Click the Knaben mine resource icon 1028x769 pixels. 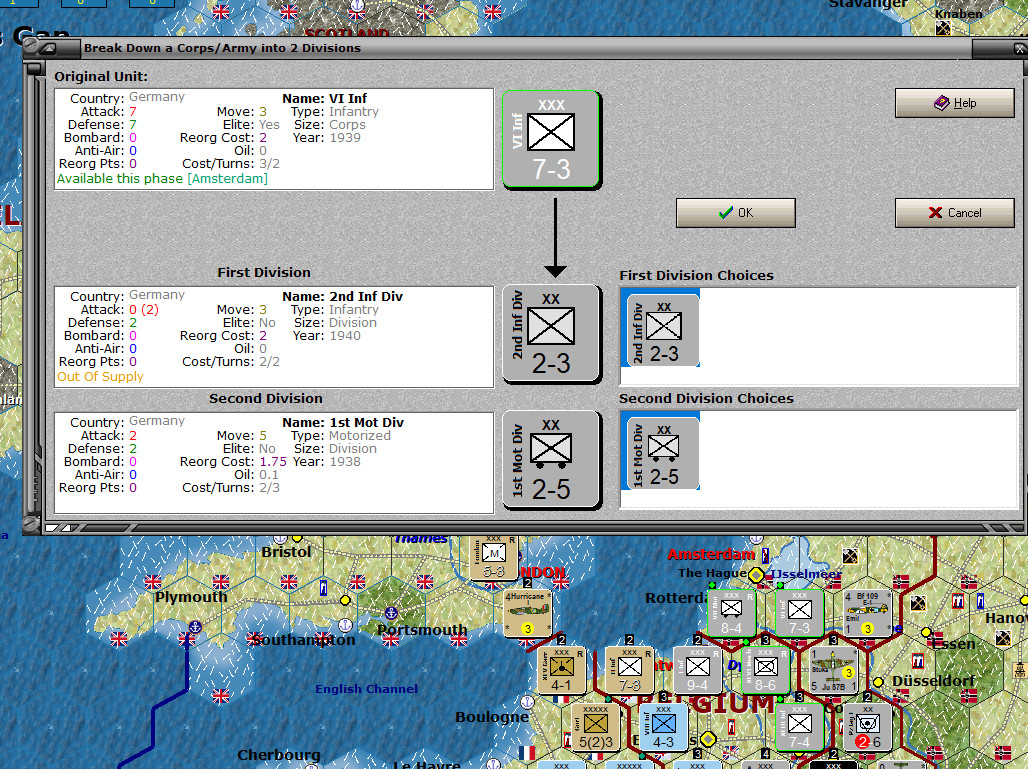[943, 28]
